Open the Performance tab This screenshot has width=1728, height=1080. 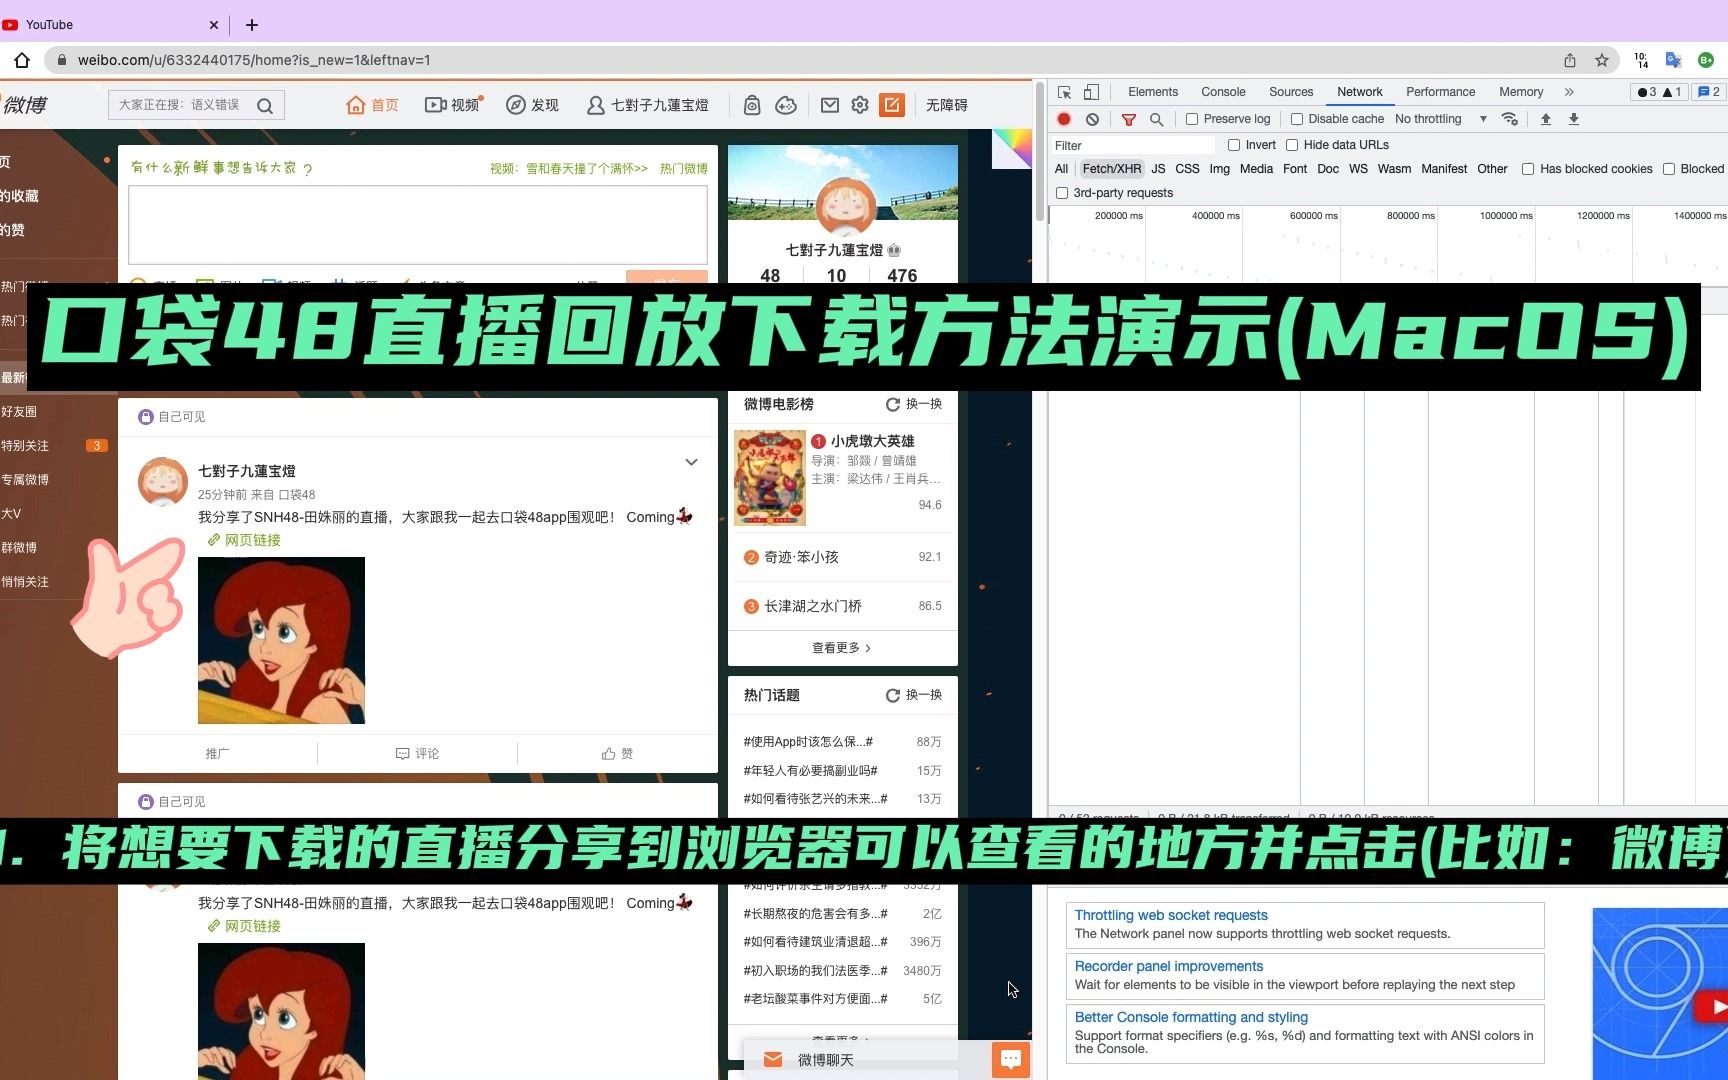tap(1440, 92)
